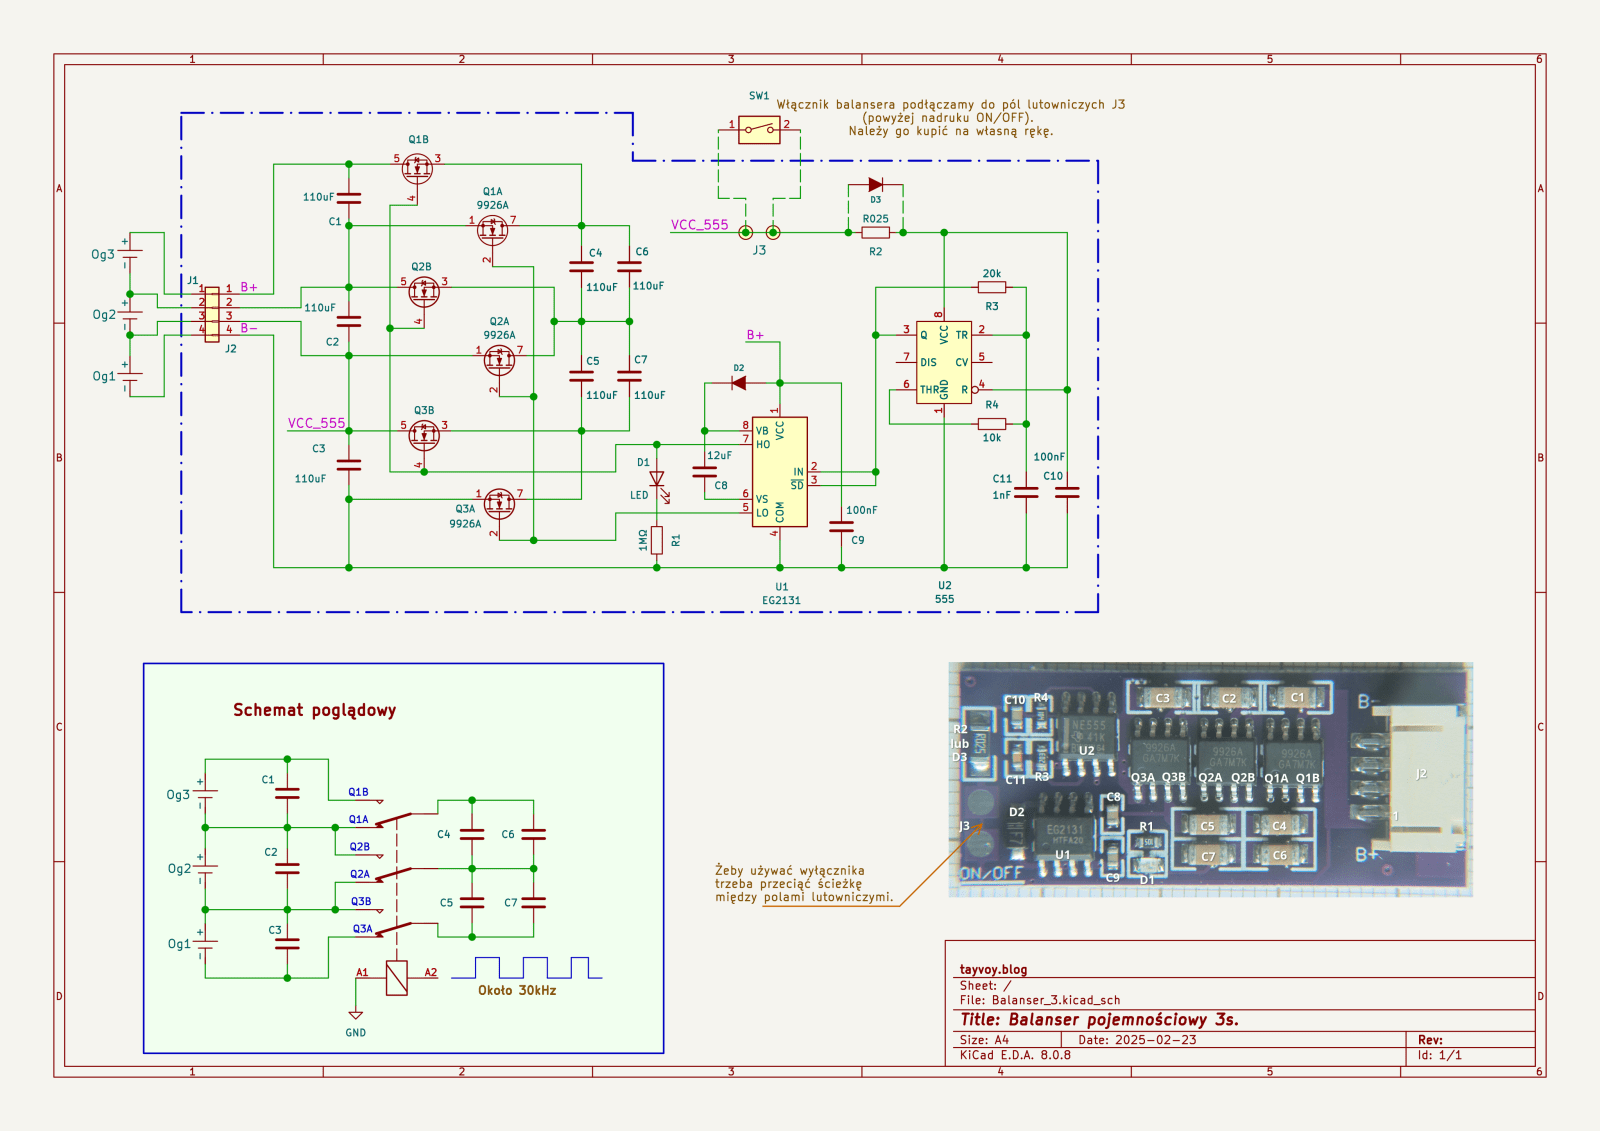Click the D1 LED symbol
The image size is (1600, 1131).
657,480
